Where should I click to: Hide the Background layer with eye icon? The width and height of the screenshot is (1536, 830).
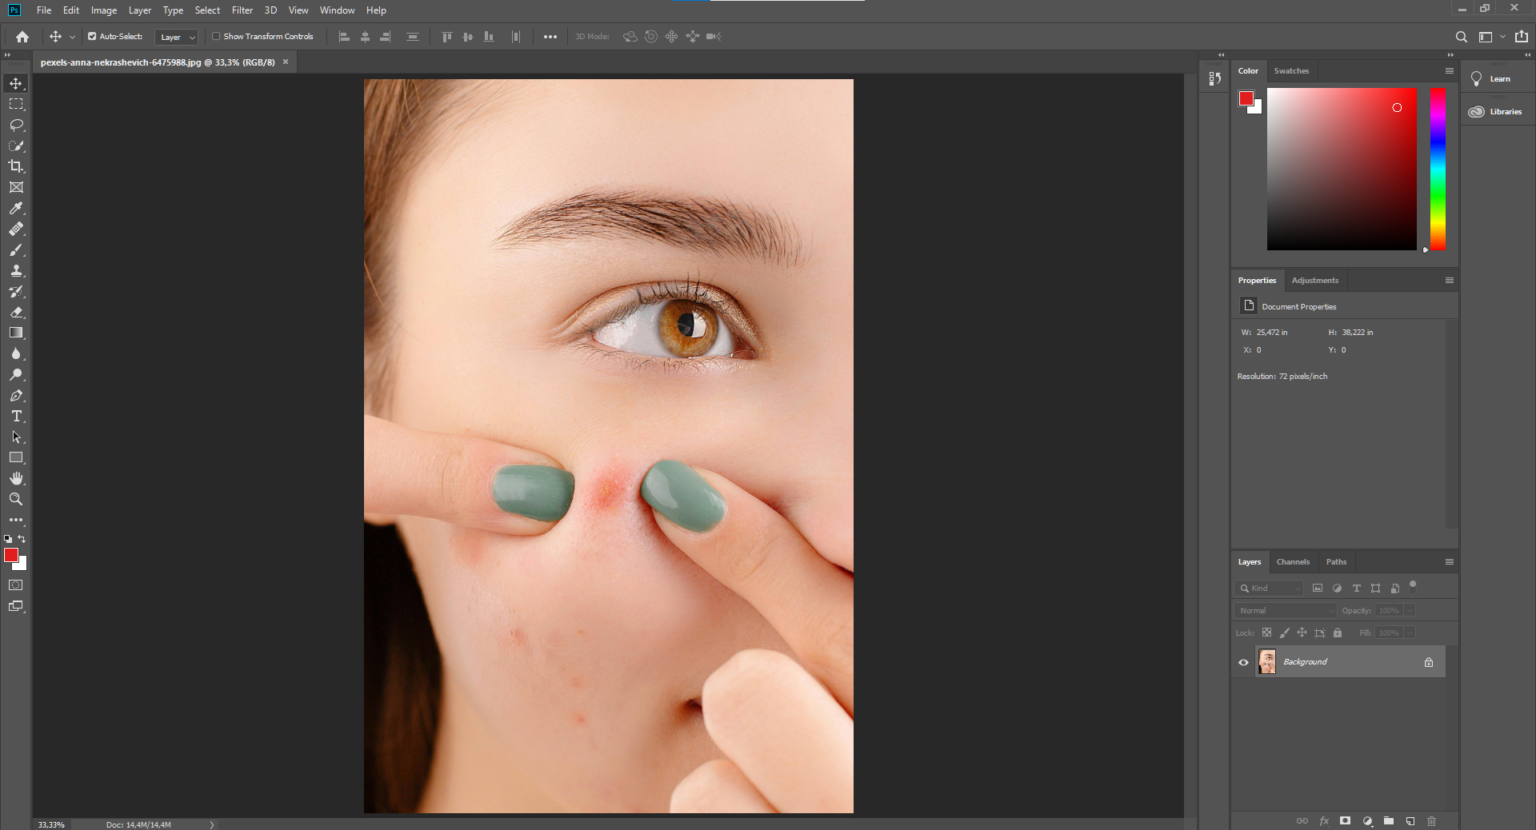(x=1244, y=662)
